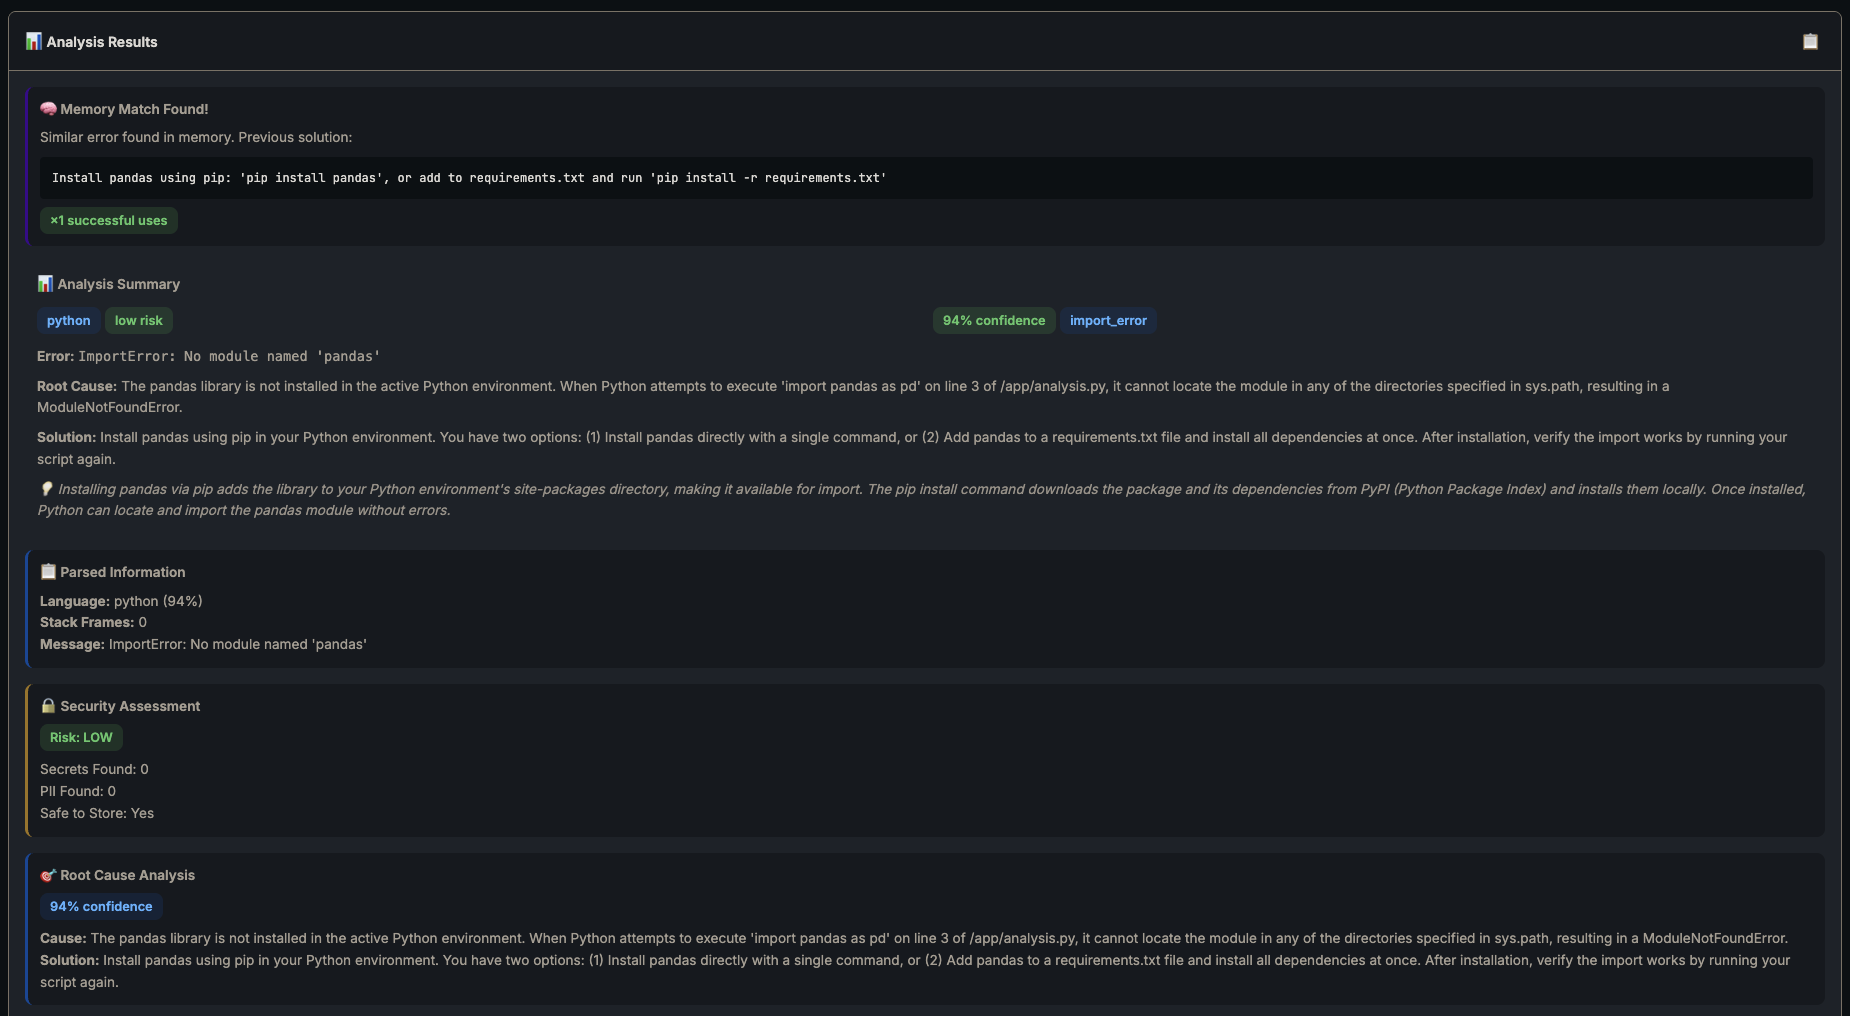1850x1016 pixels.
Task: Click the lightbulb explanation icon
Action: pos(46,489)
